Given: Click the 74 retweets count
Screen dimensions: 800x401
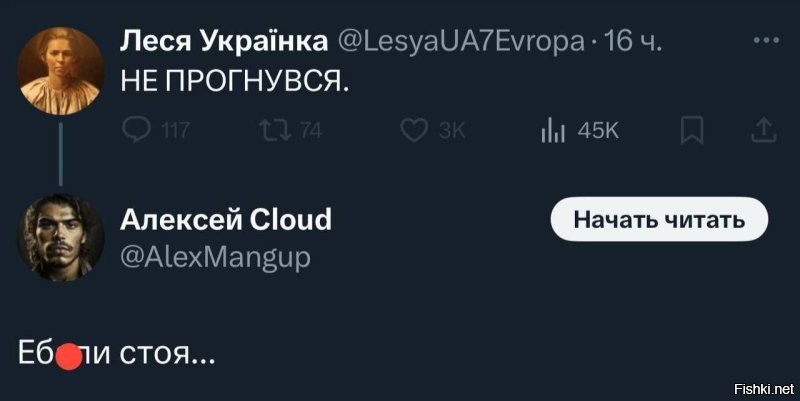Looking at the screenshot, I should pos(311,132).
